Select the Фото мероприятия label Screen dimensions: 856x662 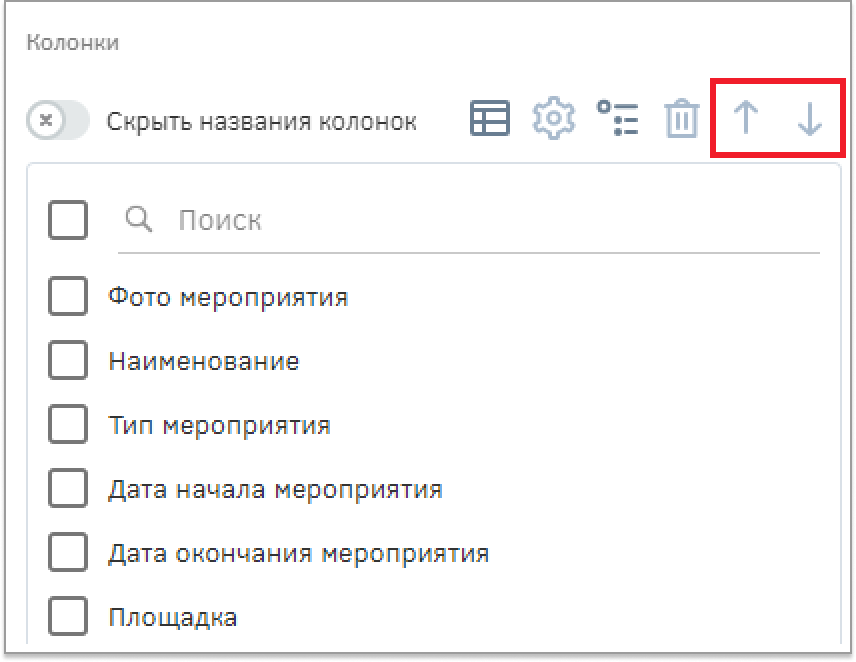228,298
